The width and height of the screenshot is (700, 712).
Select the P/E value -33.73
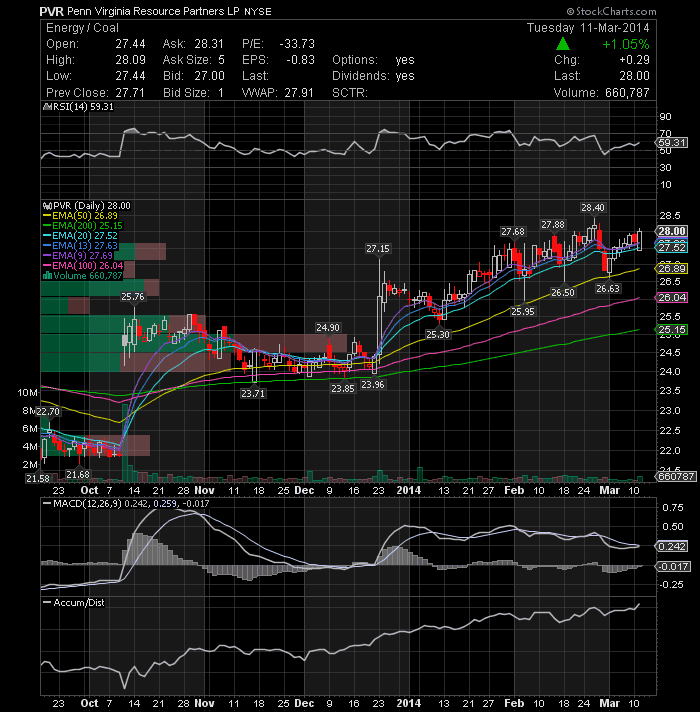[297, 44]
